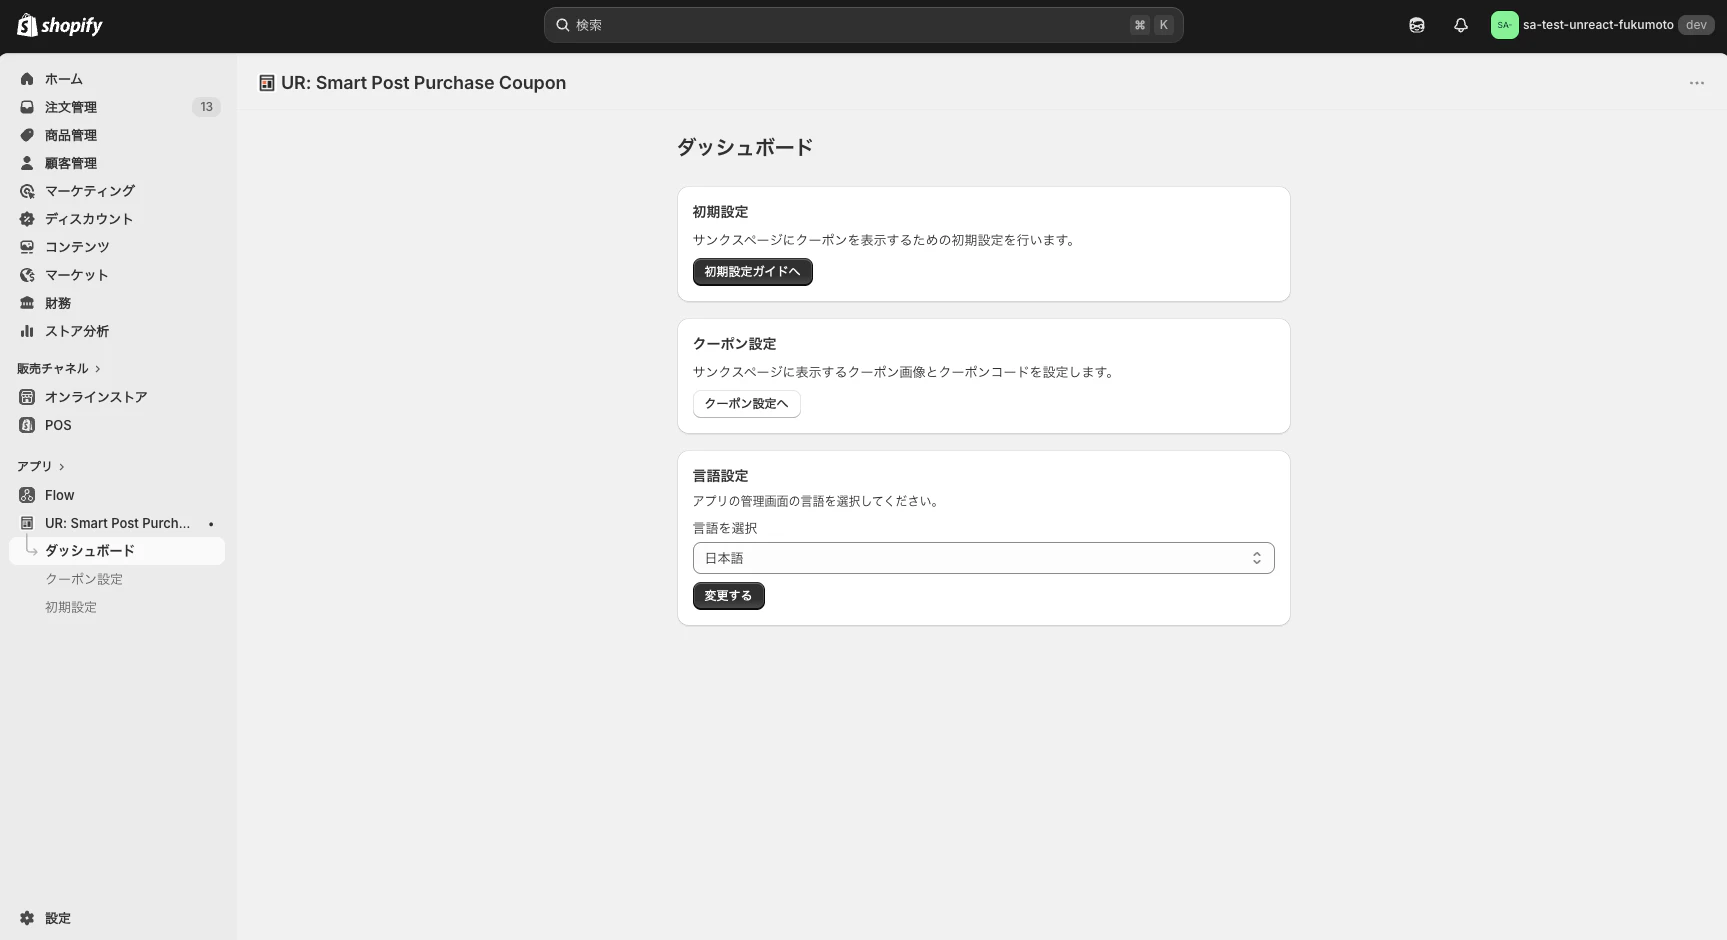This screenshot has width=1727, height=940.
Task: Click the 商品管理 tag icon
Action: point(27,135)
